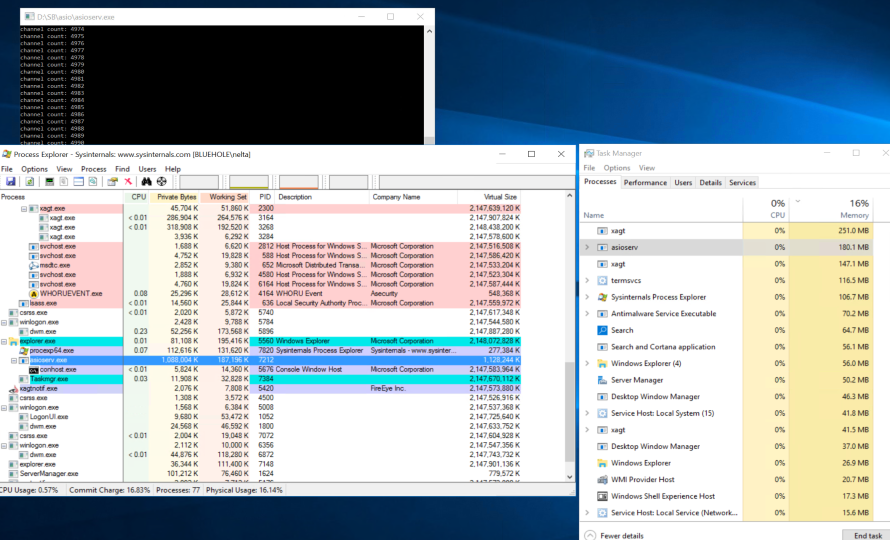The image size is (890, 540).
Task: Click the DLL/handle view toolbar icon
Action: pyautogui.click(x=93, y=182)
